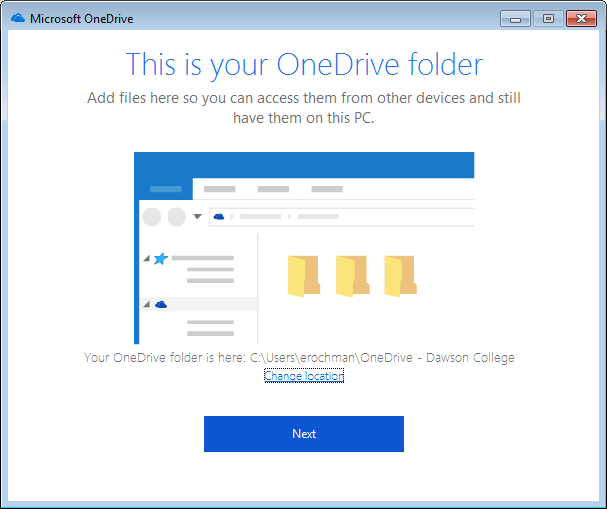Click the OneDrive cloud icon in title bar

pyautogui.click(x=18, y=18)
